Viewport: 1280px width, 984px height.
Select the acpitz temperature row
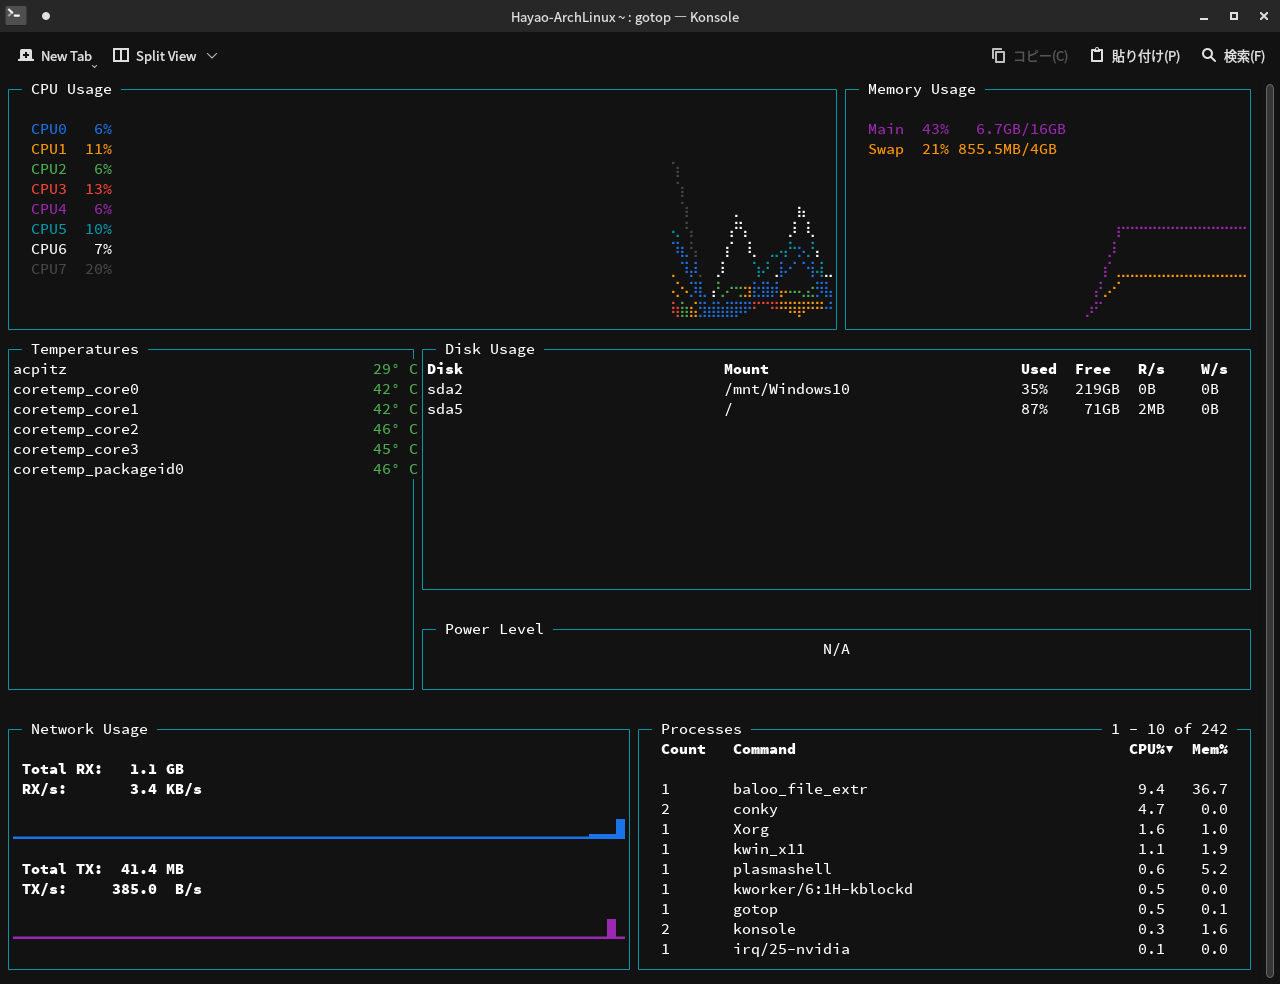tap(215, 369)
